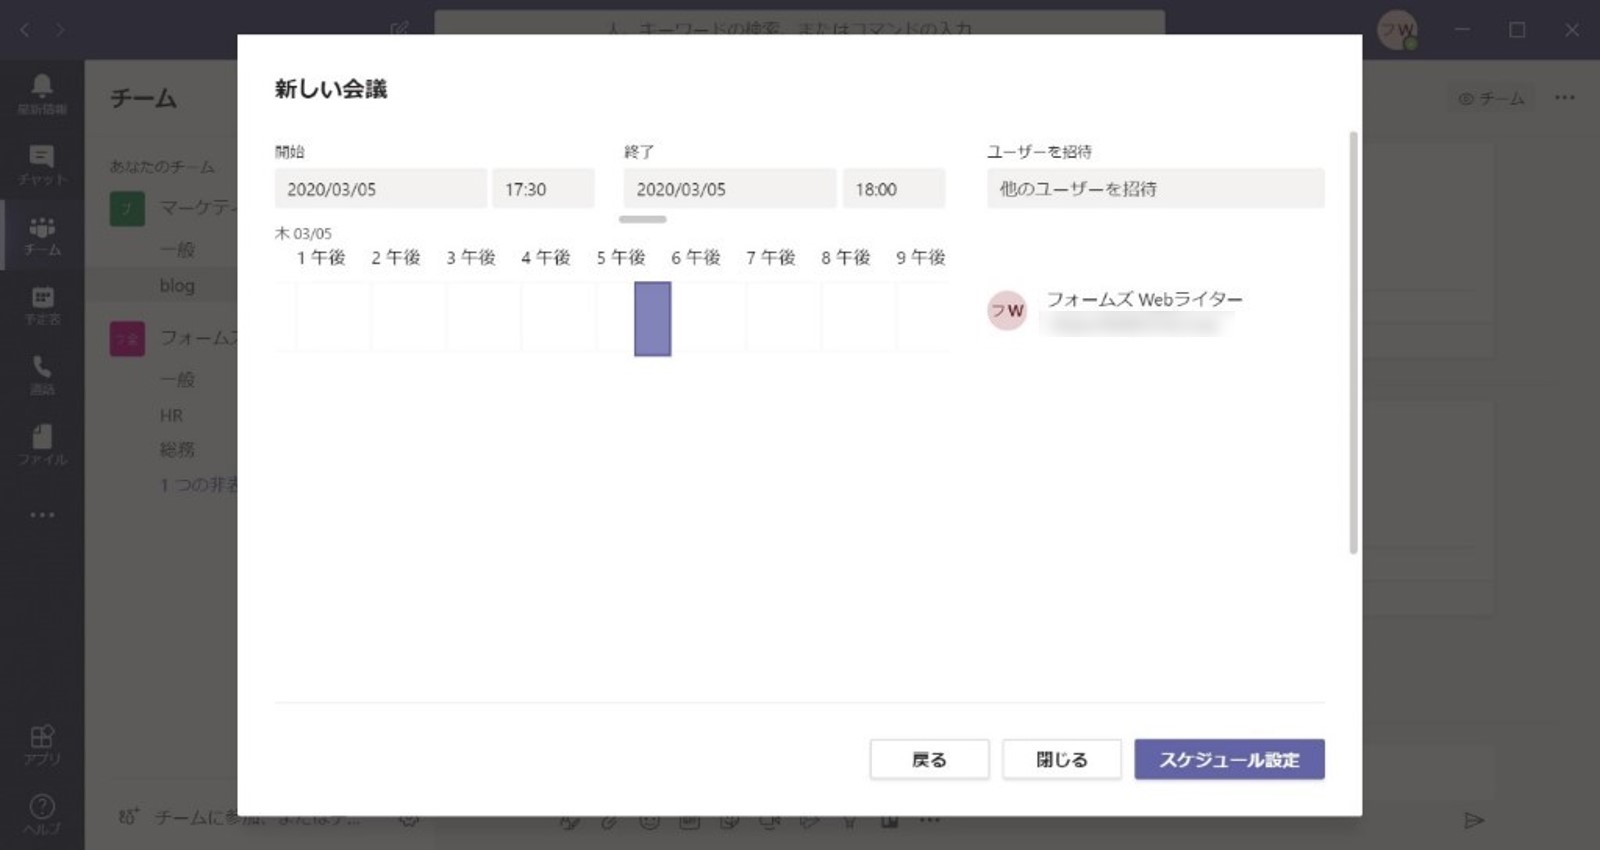The width and height of the screenshot is (1600, 850).
Task: Show more apps ellipsis in sidebar
Action: coord(42,515)
